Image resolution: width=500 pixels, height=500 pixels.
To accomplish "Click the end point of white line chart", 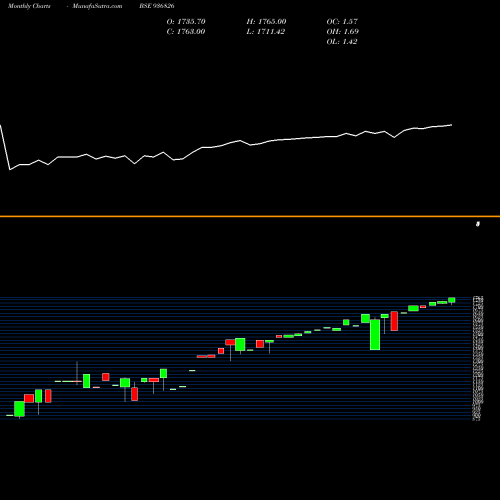I will (x=452, y=125).
